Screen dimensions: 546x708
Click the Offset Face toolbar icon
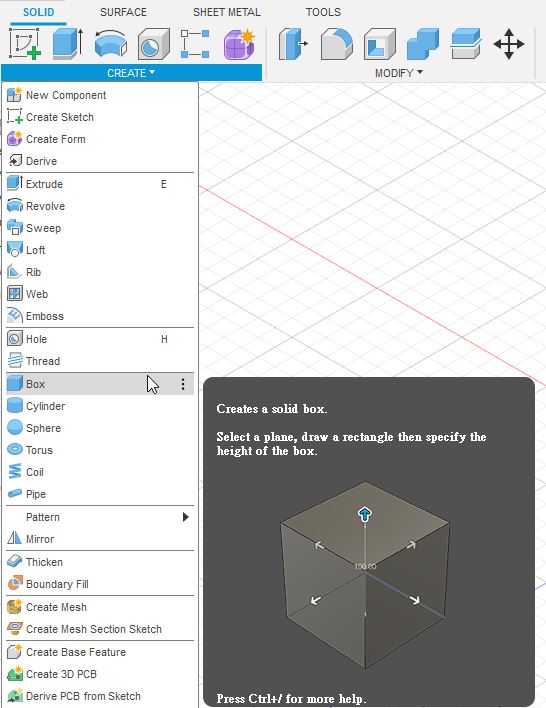(x=466, y=44)
